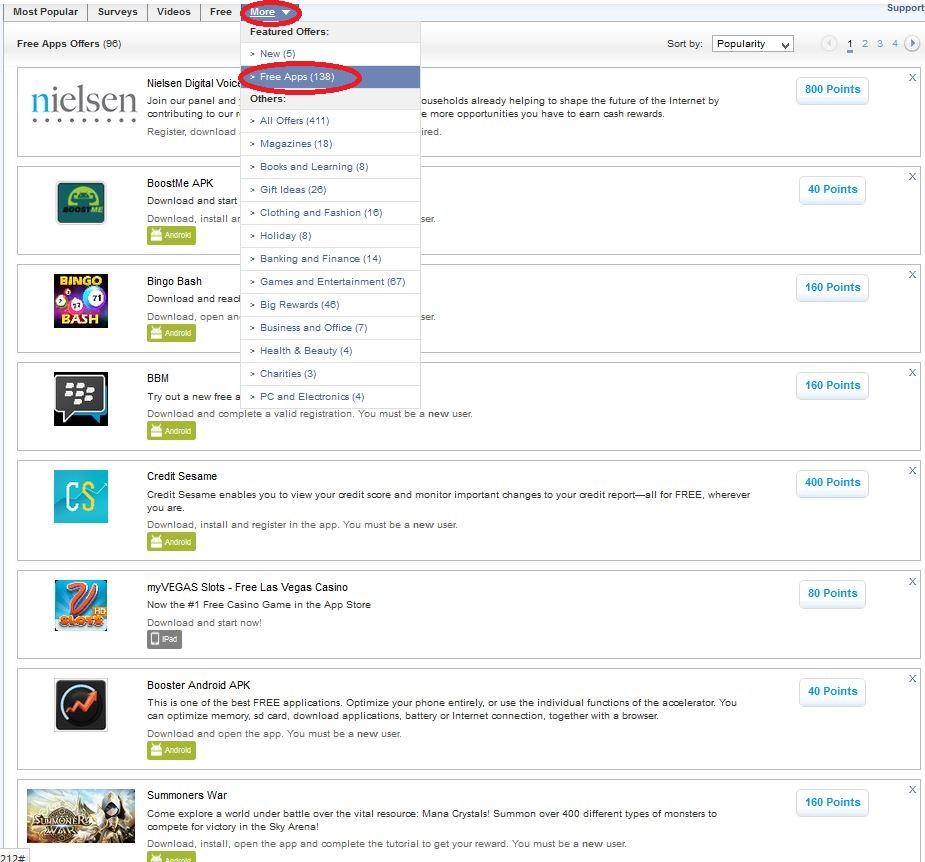This screenshot has width=925, height=862.
Task: Dismiss the Nielsen Digital Voice offer
Action: [x=912, y=78]
